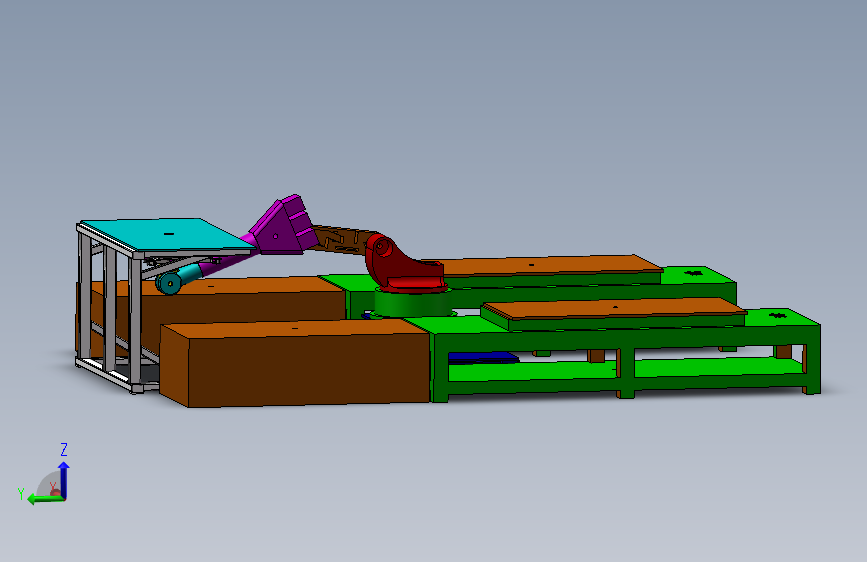Select the brown board on the front green table
Image resolution: width=867 pixels, height=562 pixels.
click(x=614, y=311)
